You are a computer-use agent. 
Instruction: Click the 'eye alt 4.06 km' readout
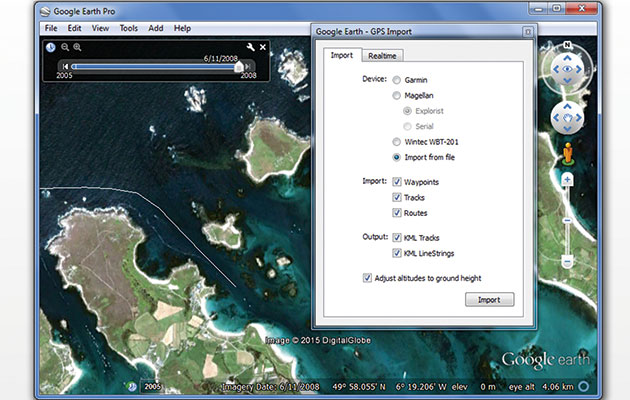[541, 387]
